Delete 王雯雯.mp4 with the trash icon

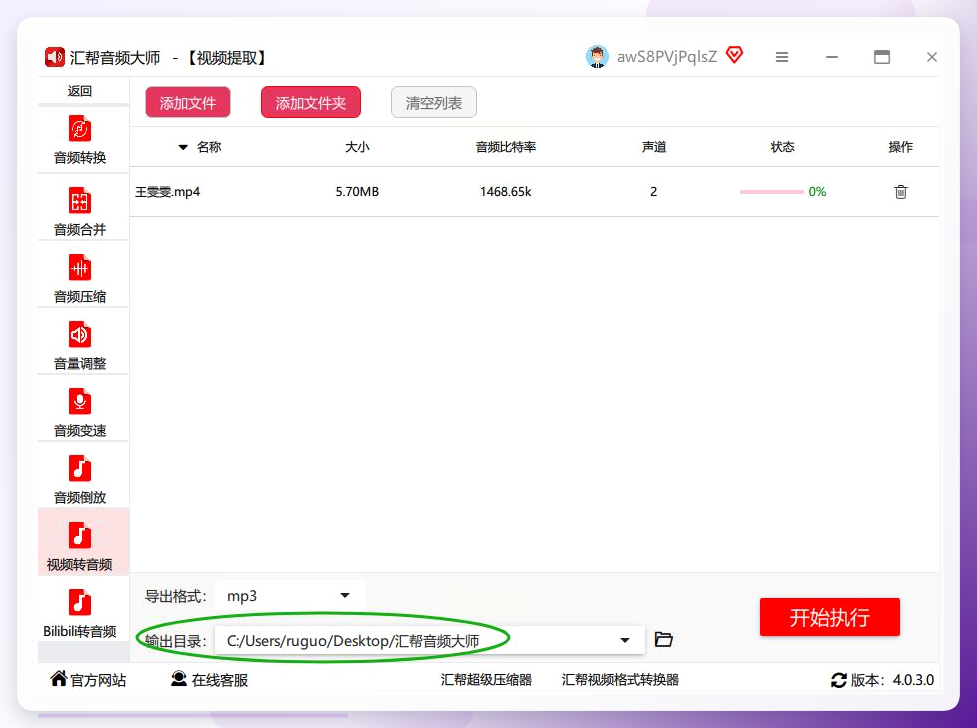click(x=900, y=191)
